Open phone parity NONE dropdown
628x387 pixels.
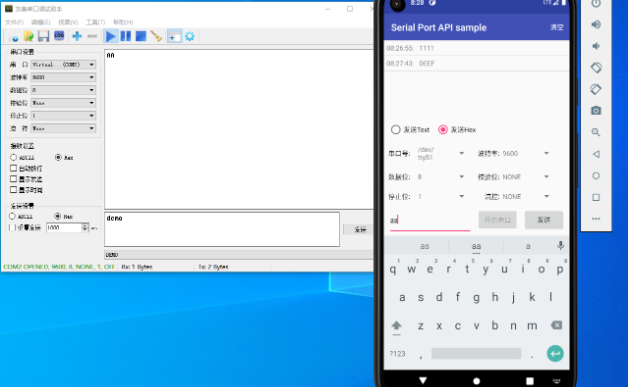525,177
